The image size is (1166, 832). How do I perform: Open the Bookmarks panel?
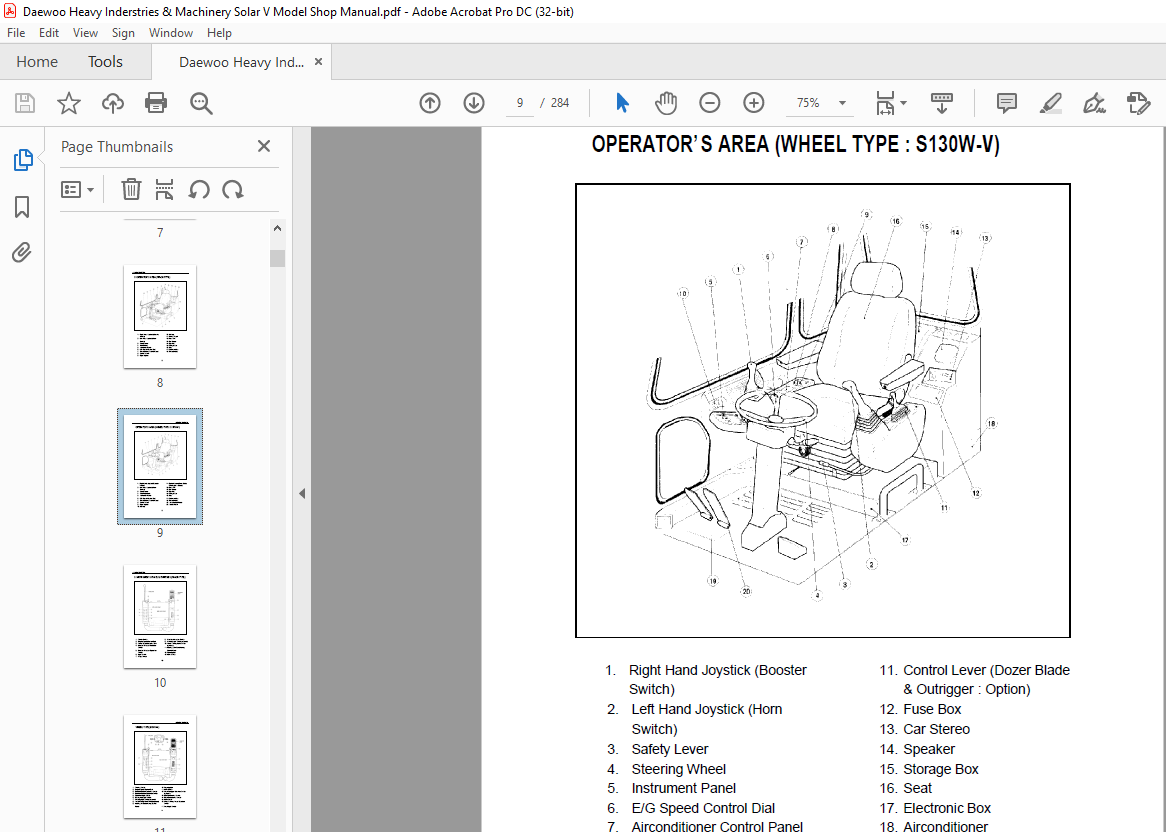pyautogui.click(x=22, y=207)
